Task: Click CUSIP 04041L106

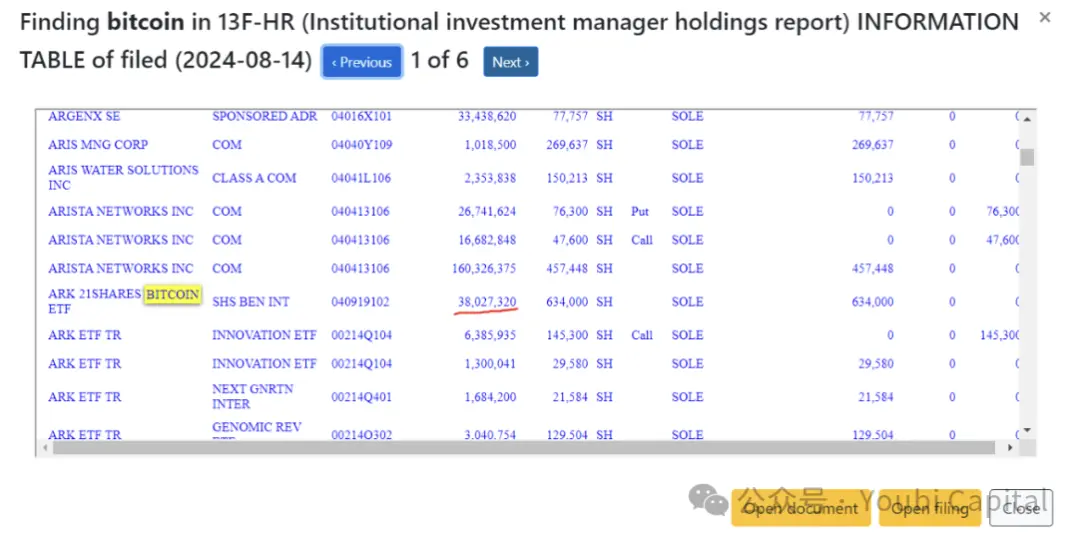Action: click(x=361, y=178)
